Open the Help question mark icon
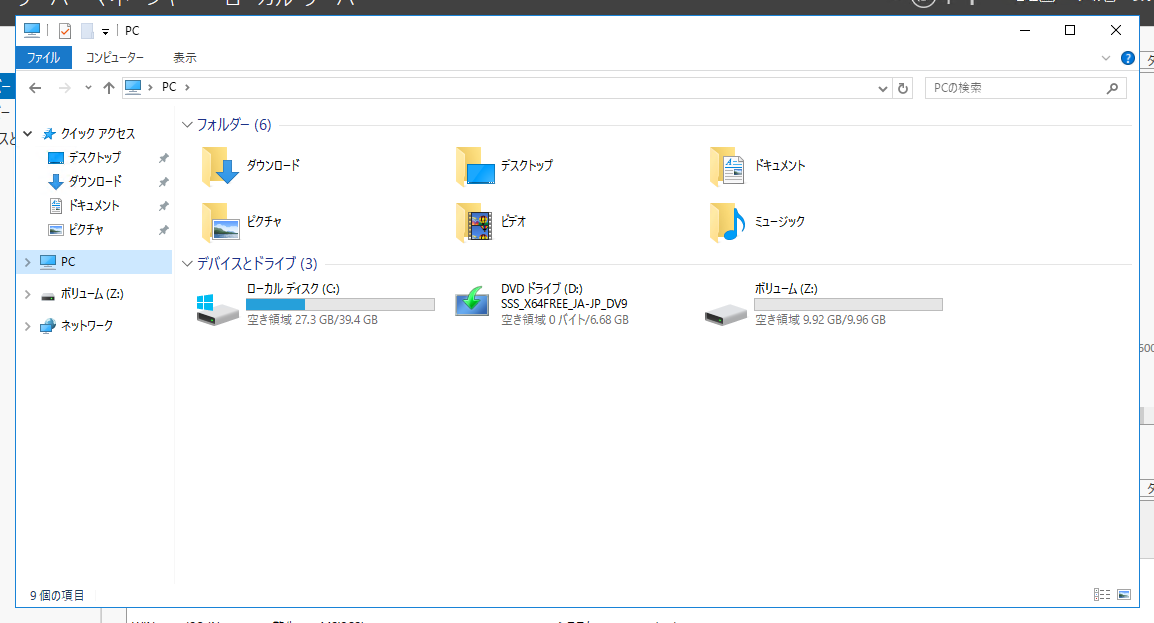This screenshot has height=623, width=1154. pyautogui.click(x=1128, y=58)
